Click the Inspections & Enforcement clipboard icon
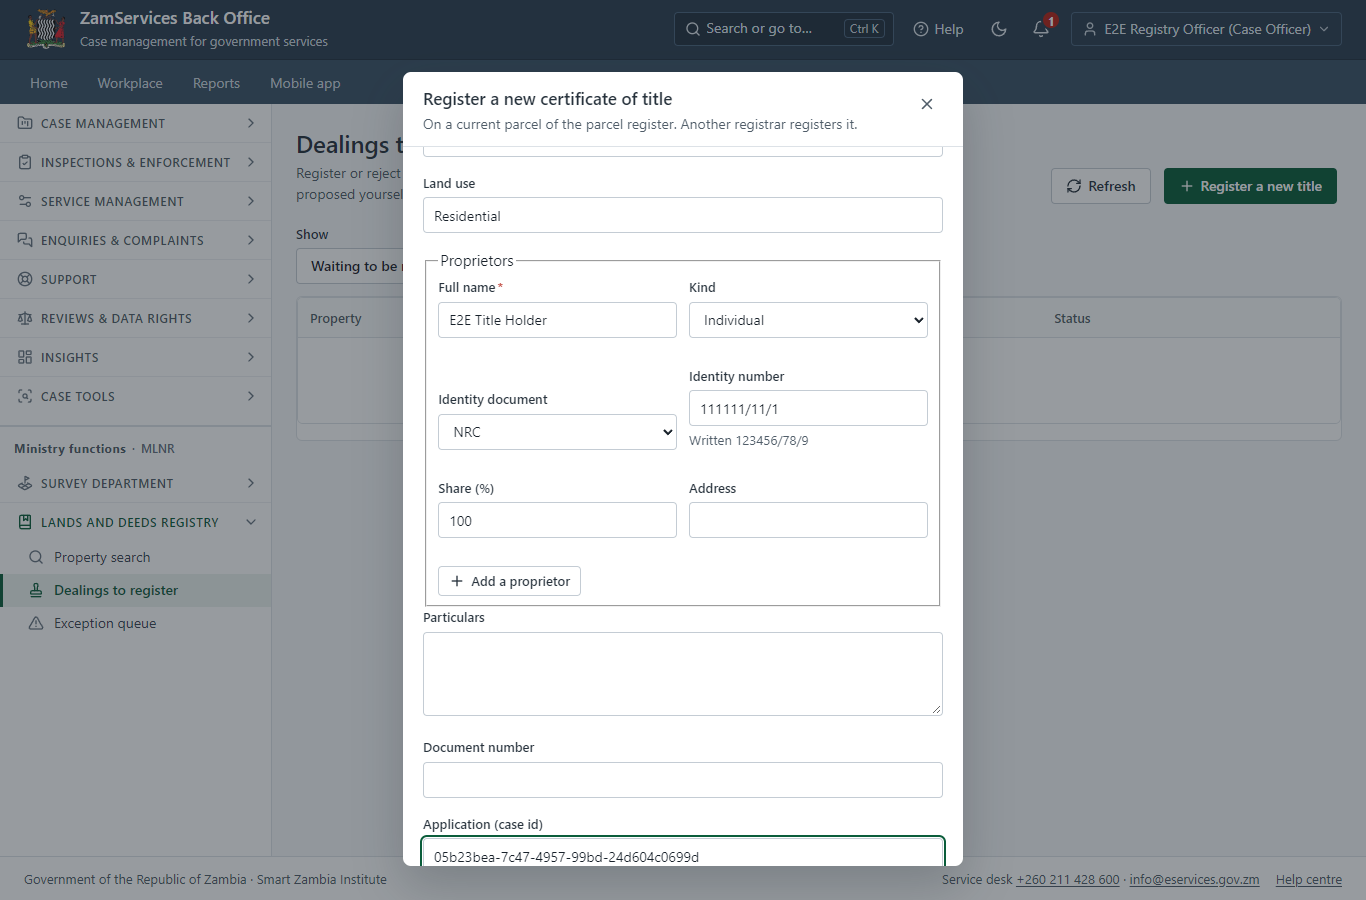Screen dimensions: 1366x900 click(x=25, y=162)
